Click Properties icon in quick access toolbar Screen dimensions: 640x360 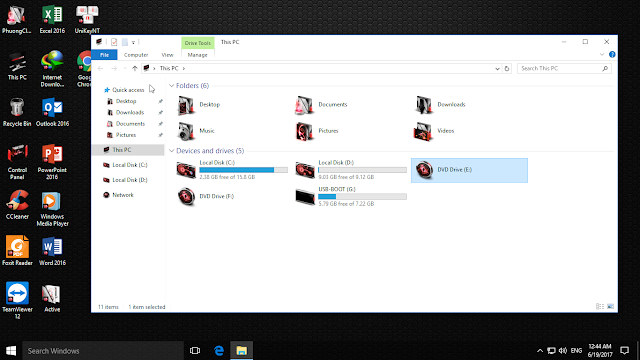[114, 42]
